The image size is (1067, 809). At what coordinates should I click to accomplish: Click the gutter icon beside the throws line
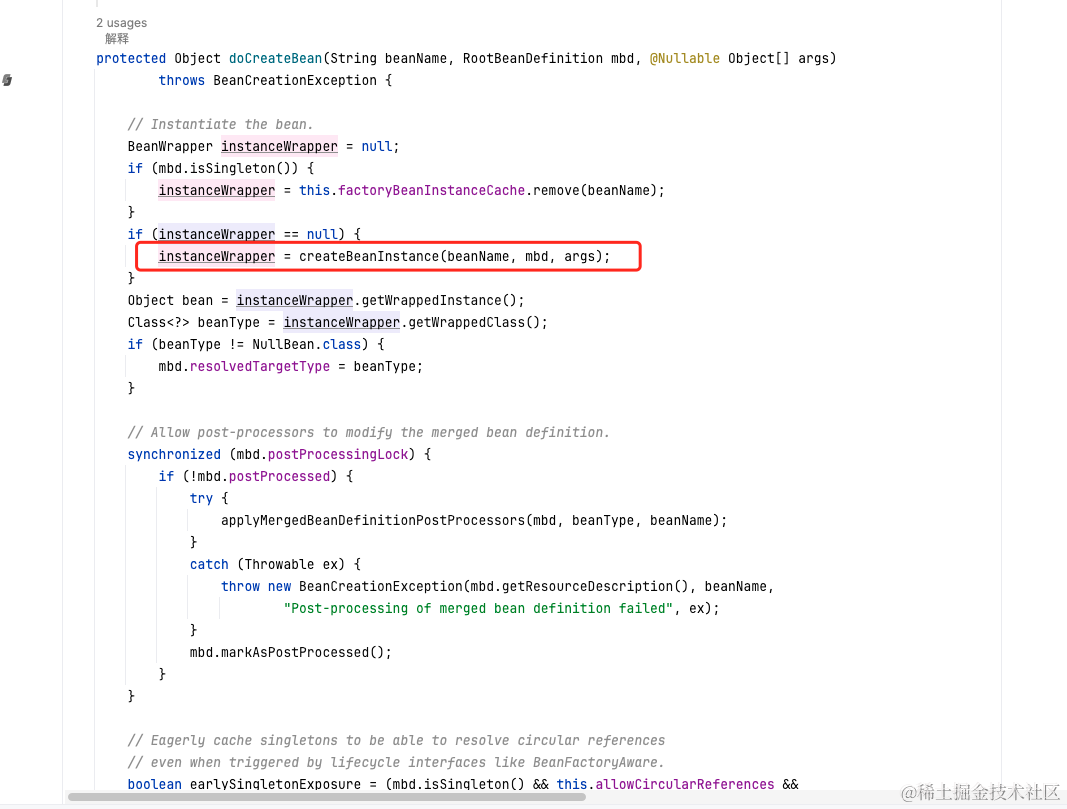(x=7, y=80)
